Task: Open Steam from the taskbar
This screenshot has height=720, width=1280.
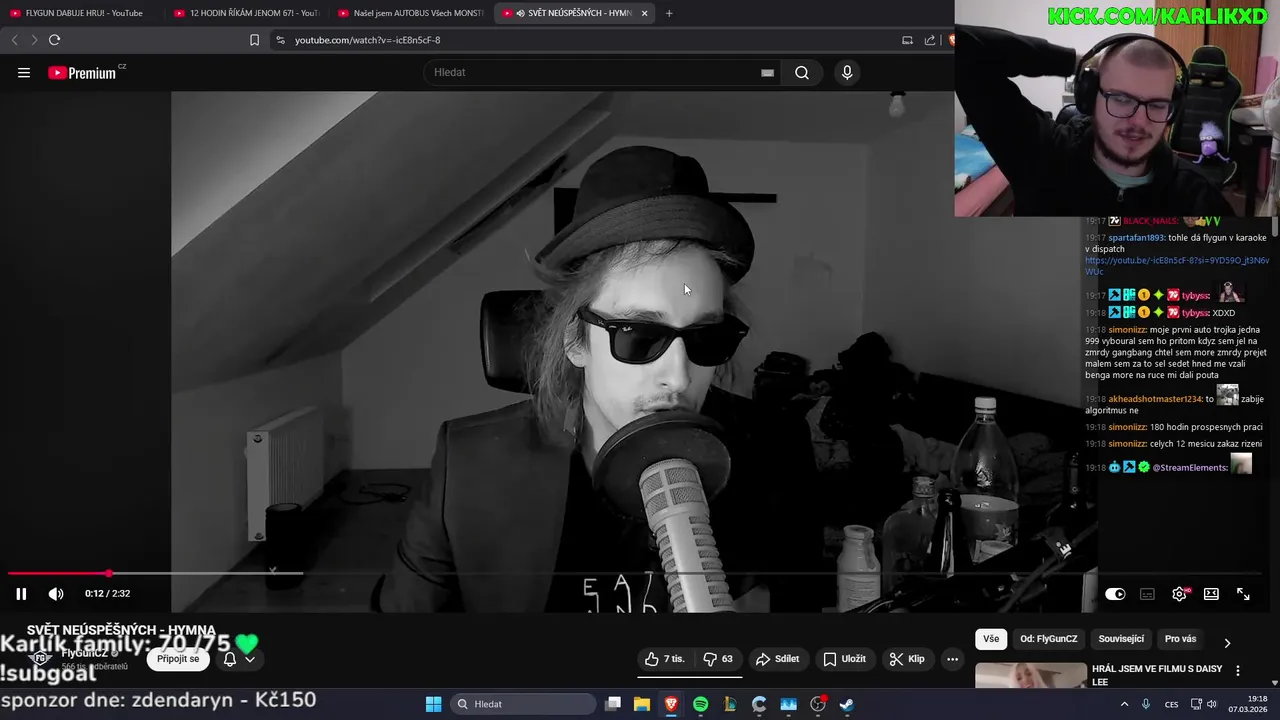Action: [847, 704]
